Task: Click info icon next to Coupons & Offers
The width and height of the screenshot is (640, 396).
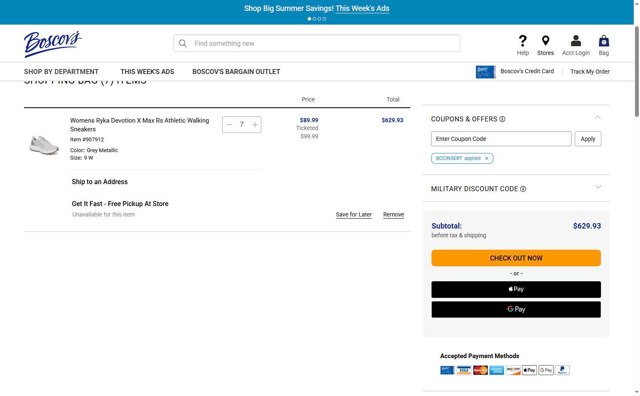Action: point(502,119)
